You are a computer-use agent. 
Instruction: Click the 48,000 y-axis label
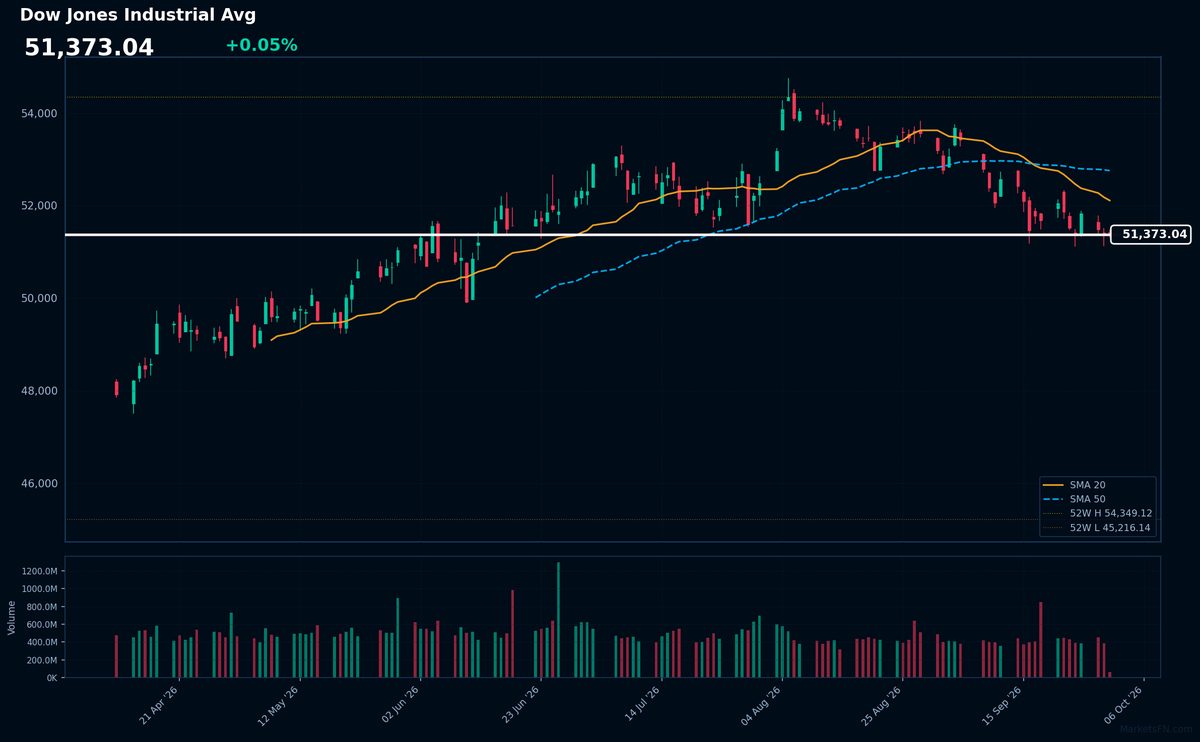pos(40,391)
